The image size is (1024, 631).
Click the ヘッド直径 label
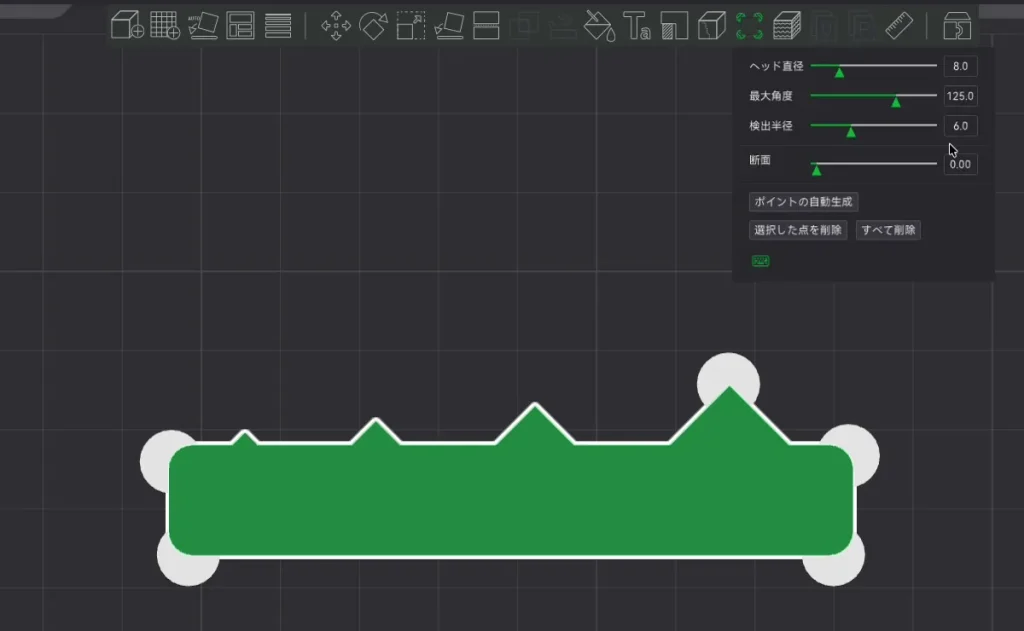pos(776,66)
